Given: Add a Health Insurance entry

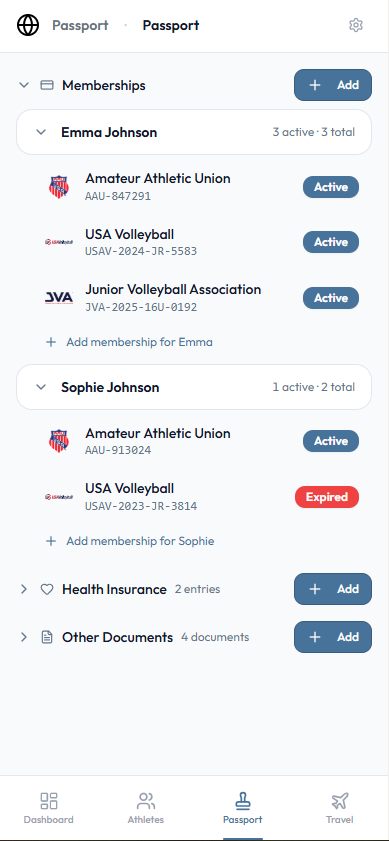Looking at the screenshot, I should (333, 589).
